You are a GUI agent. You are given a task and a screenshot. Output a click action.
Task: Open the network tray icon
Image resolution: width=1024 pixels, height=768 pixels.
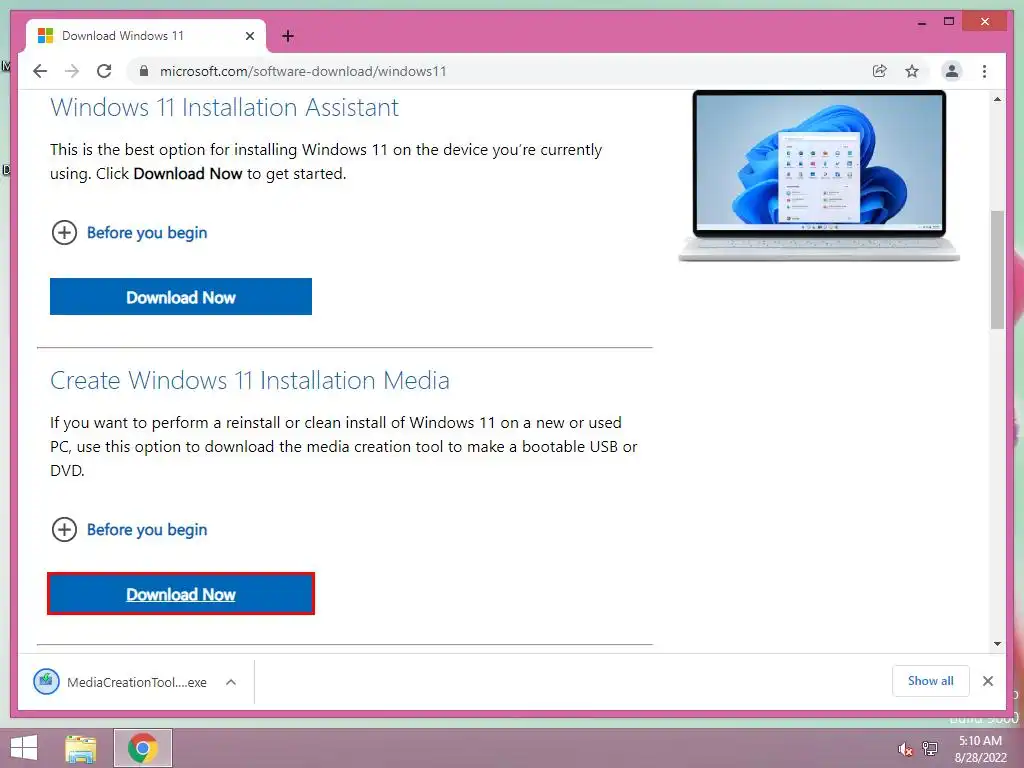[x=929, y=749]
